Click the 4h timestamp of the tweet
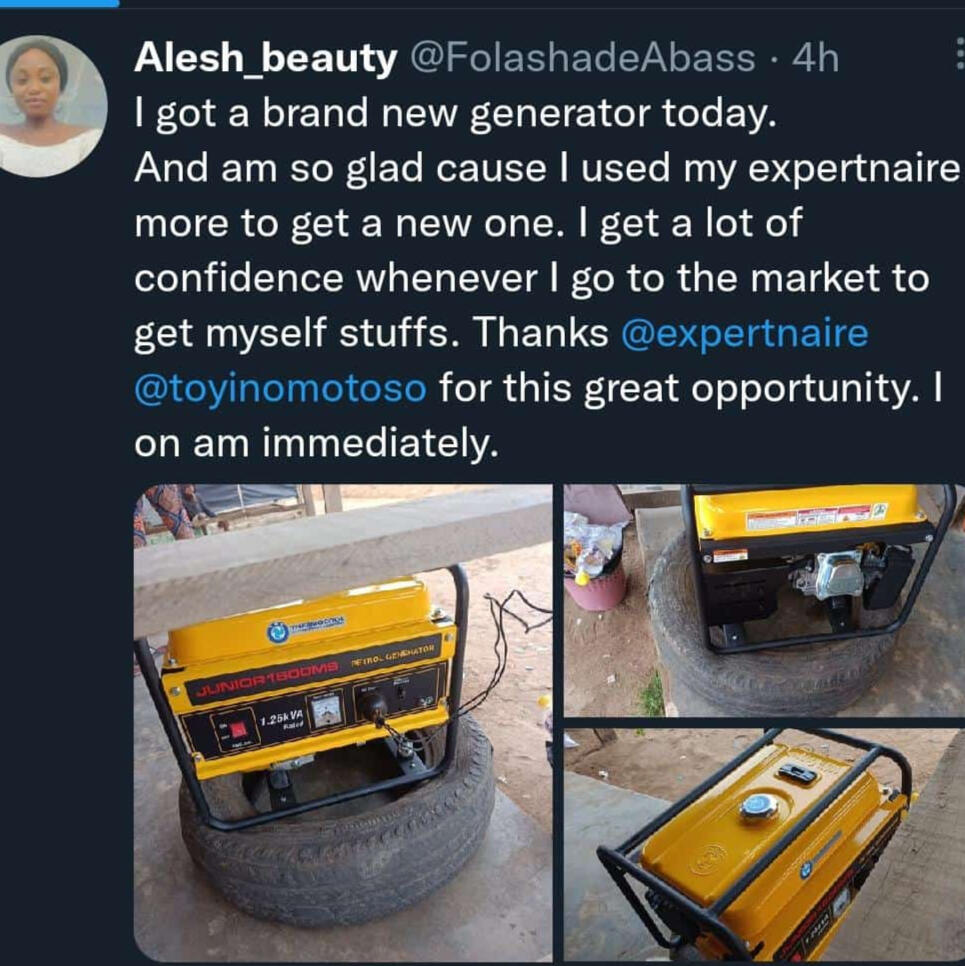This screenshot has height=966, width=965. click(x=816, y=58)
